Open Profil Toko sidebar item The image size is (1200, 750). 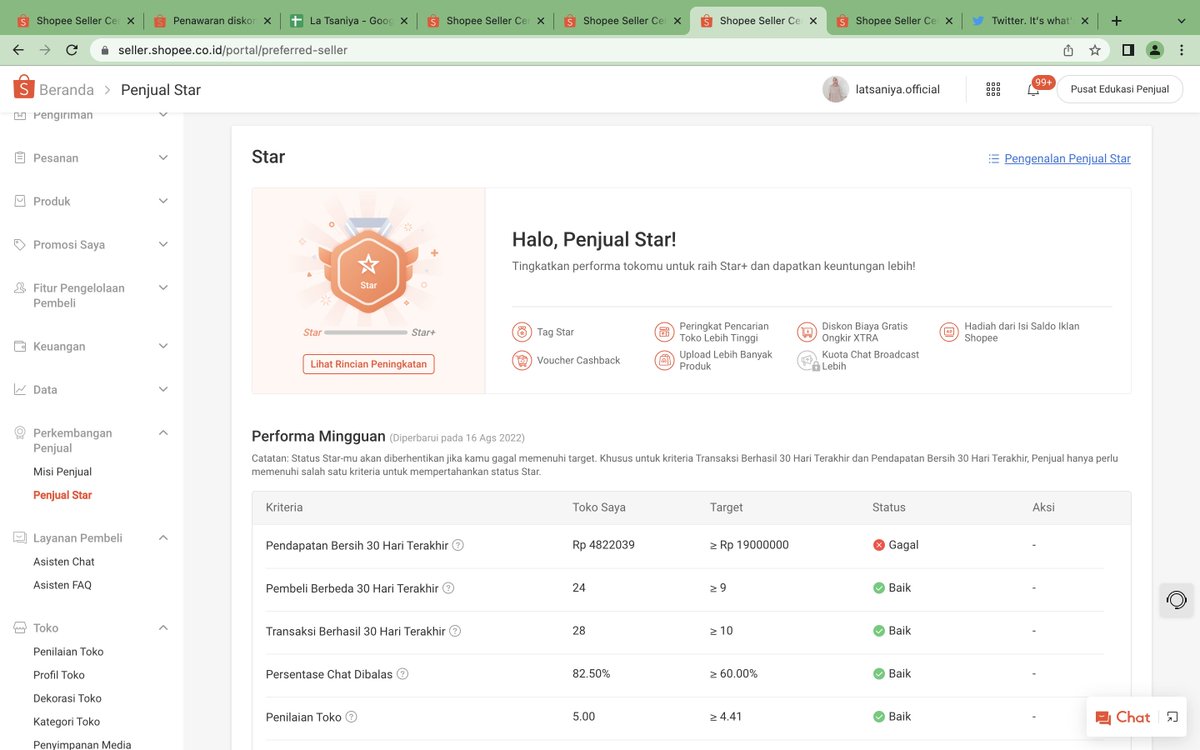click(x=59, y=675)
